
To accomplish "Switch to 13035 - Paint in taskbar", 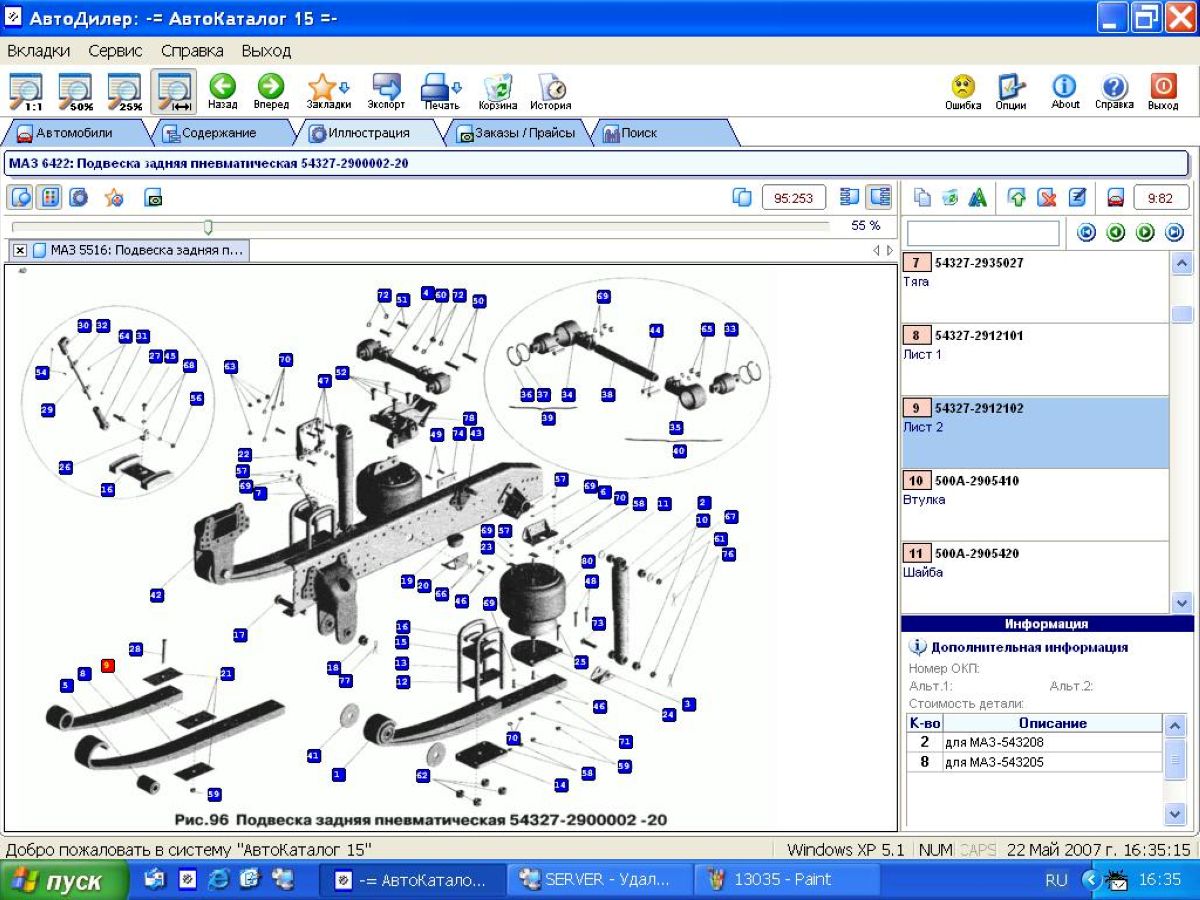I will point(788,880).
